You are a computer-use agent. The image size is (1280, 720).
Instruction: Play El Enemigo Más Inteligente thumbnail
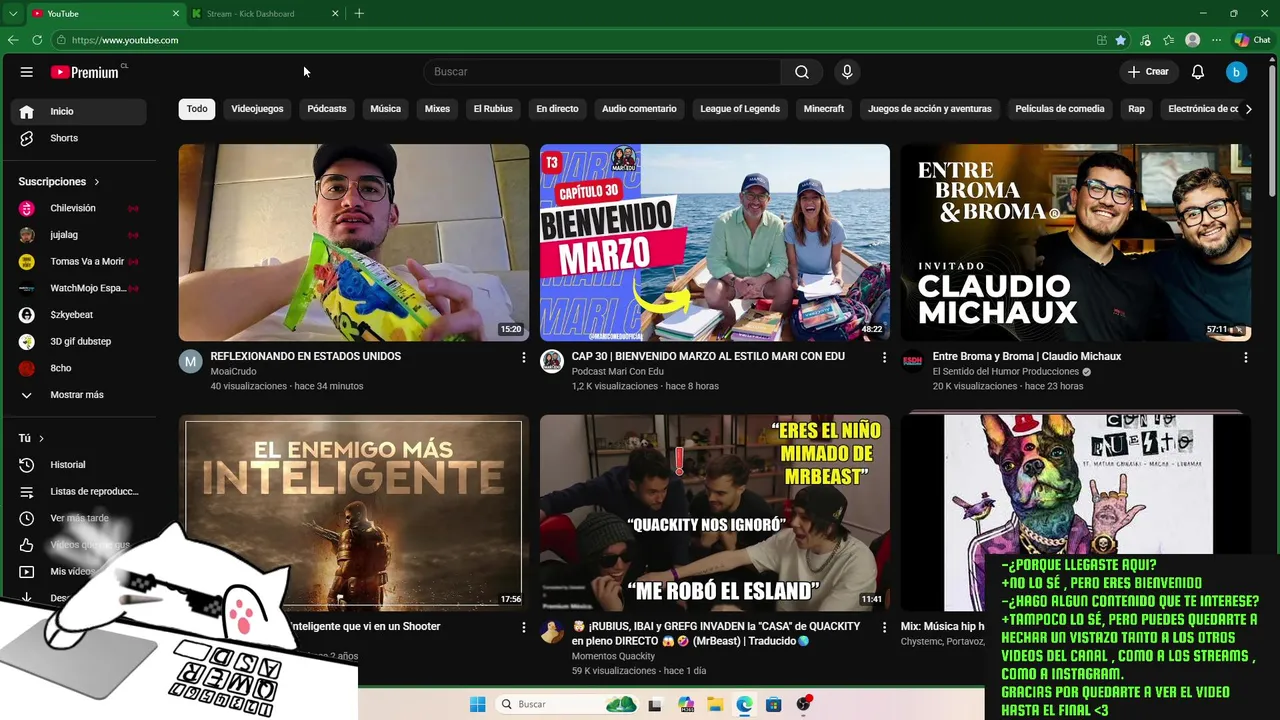pyautogui.click(x=354, y=513)
